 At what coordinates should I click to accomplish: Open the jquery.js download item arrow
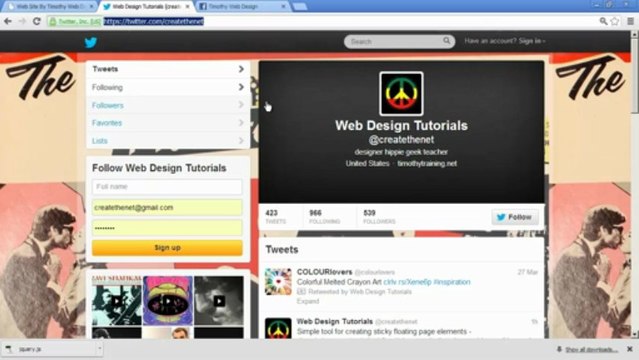pos(99,349)
